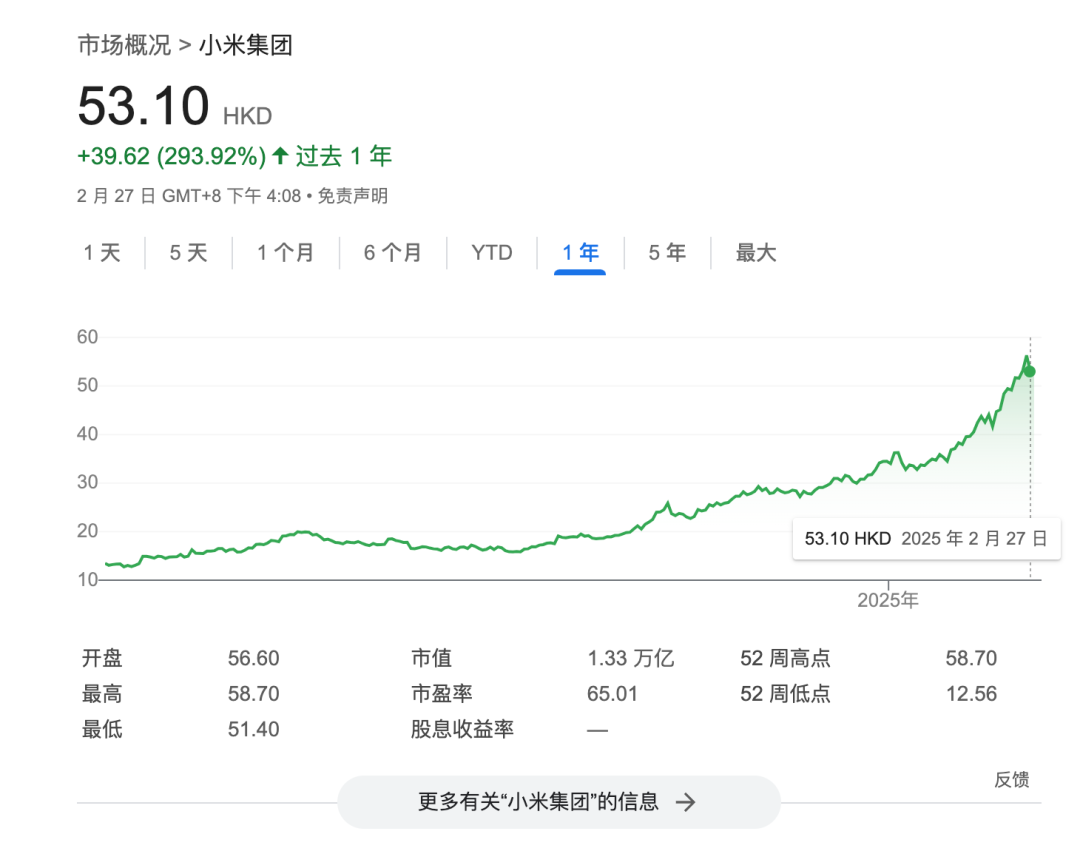Screen dimensions: 1080x854
Task: Click the 最低 value 51.40
Action: 253,729
